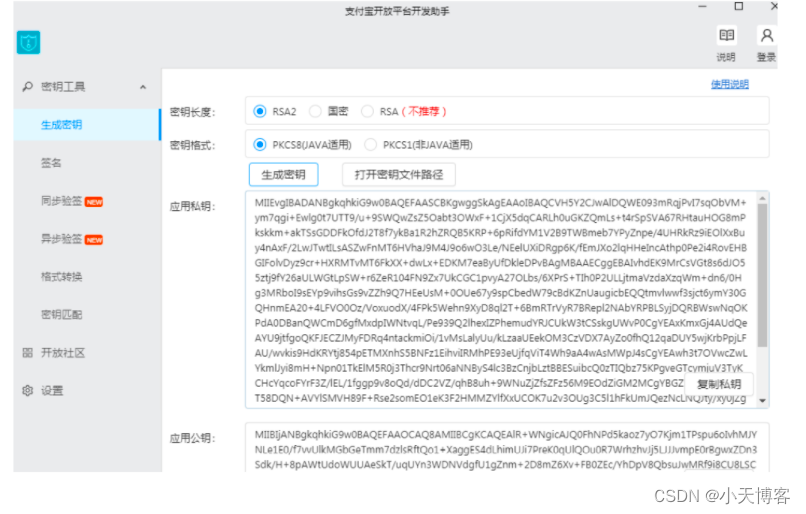Click the 开放社区 grid icon
Viewport: 806px width, 514px height.
pos(28,353)
